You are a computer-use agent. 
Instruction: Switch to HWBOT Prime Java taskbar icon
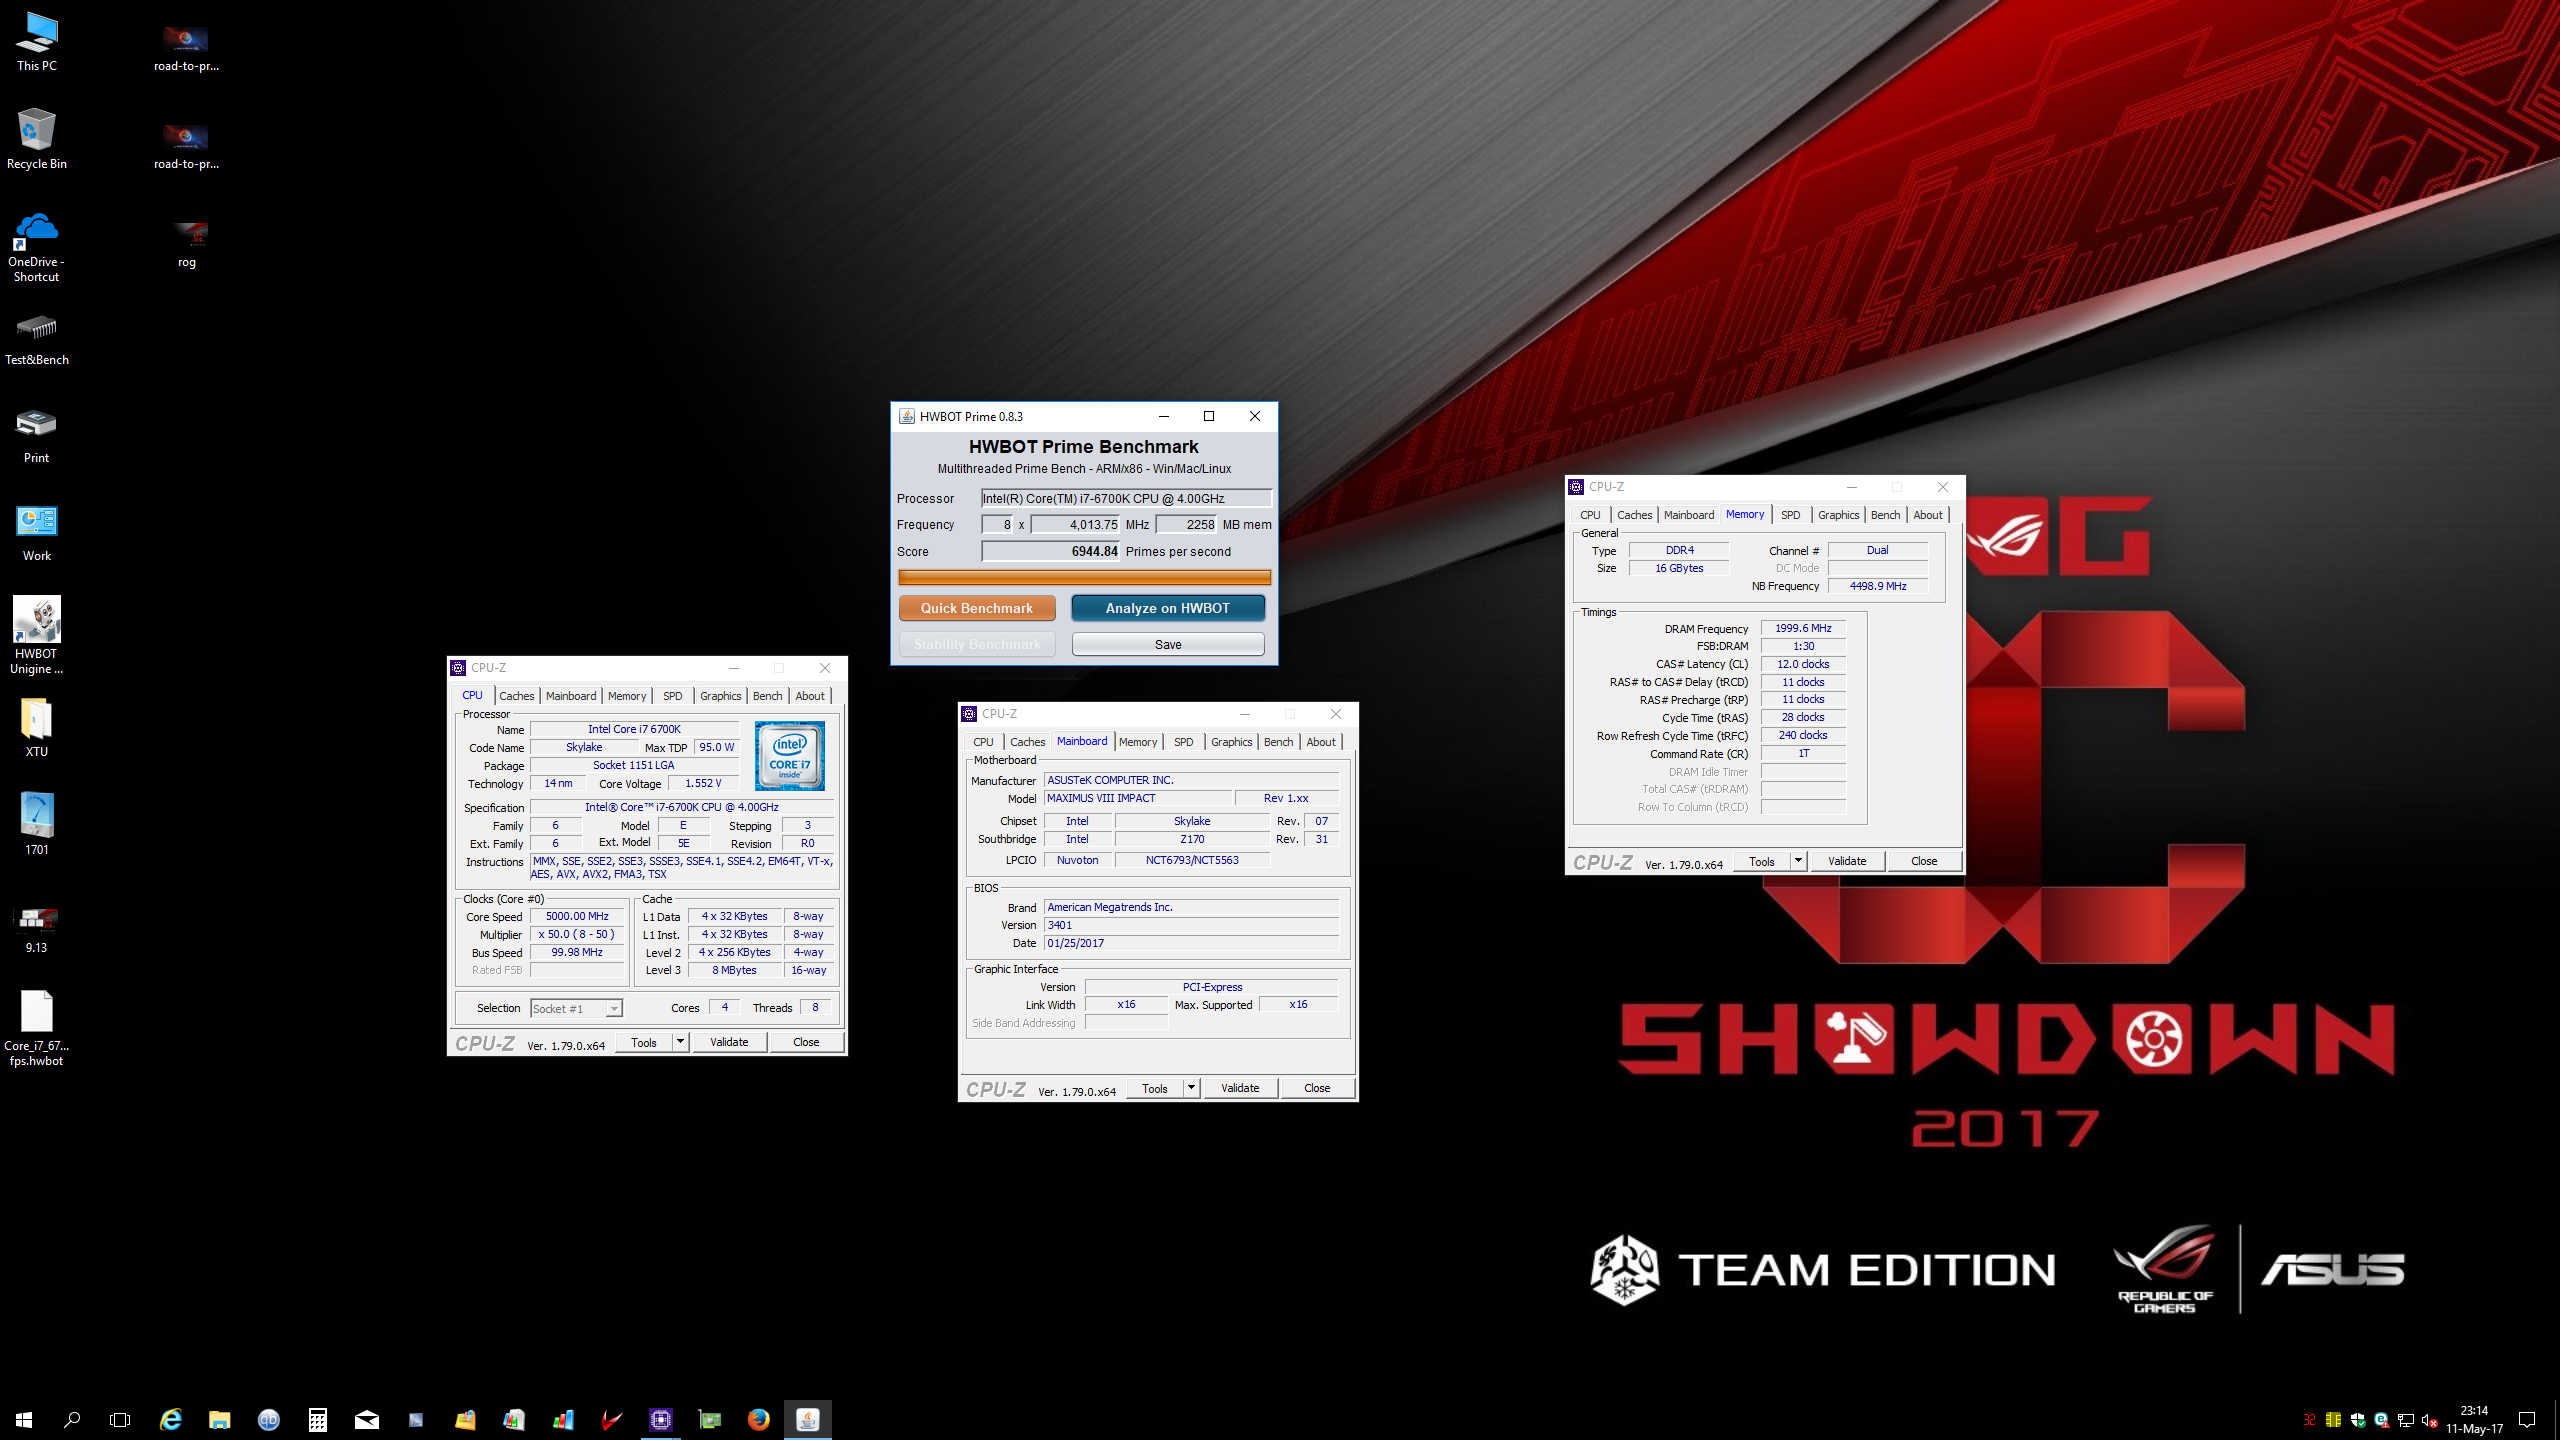click(x=808, y=1419)
